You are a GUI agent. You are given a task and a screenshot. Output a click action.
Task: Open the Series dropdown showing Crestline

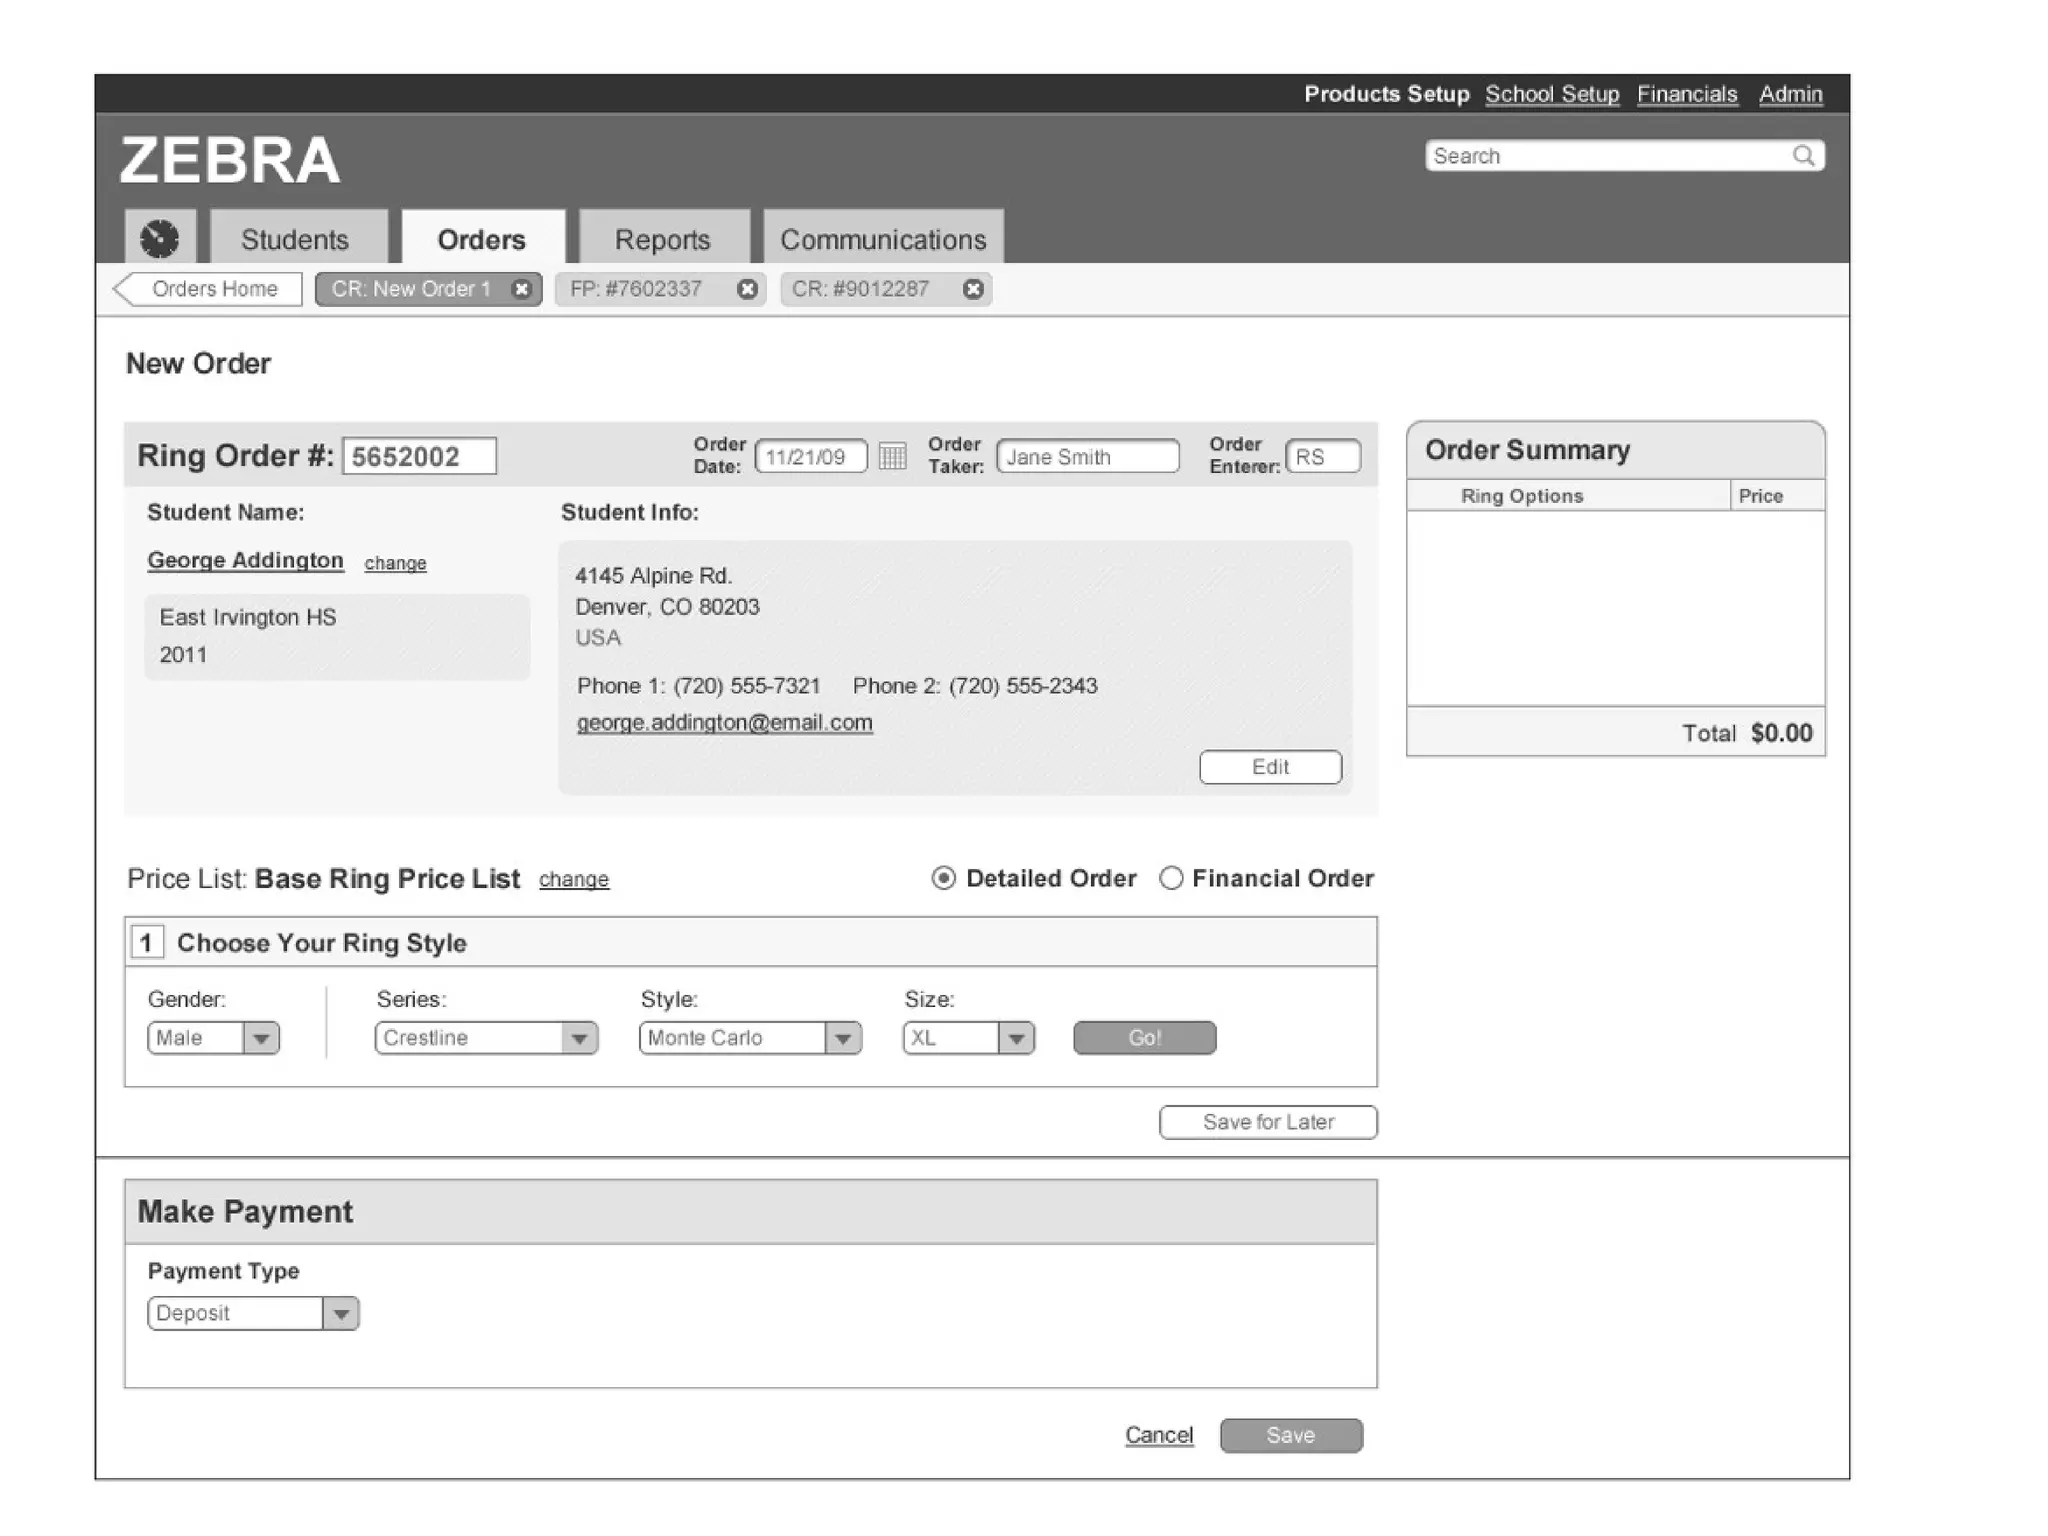click(x=579, y=1038)
